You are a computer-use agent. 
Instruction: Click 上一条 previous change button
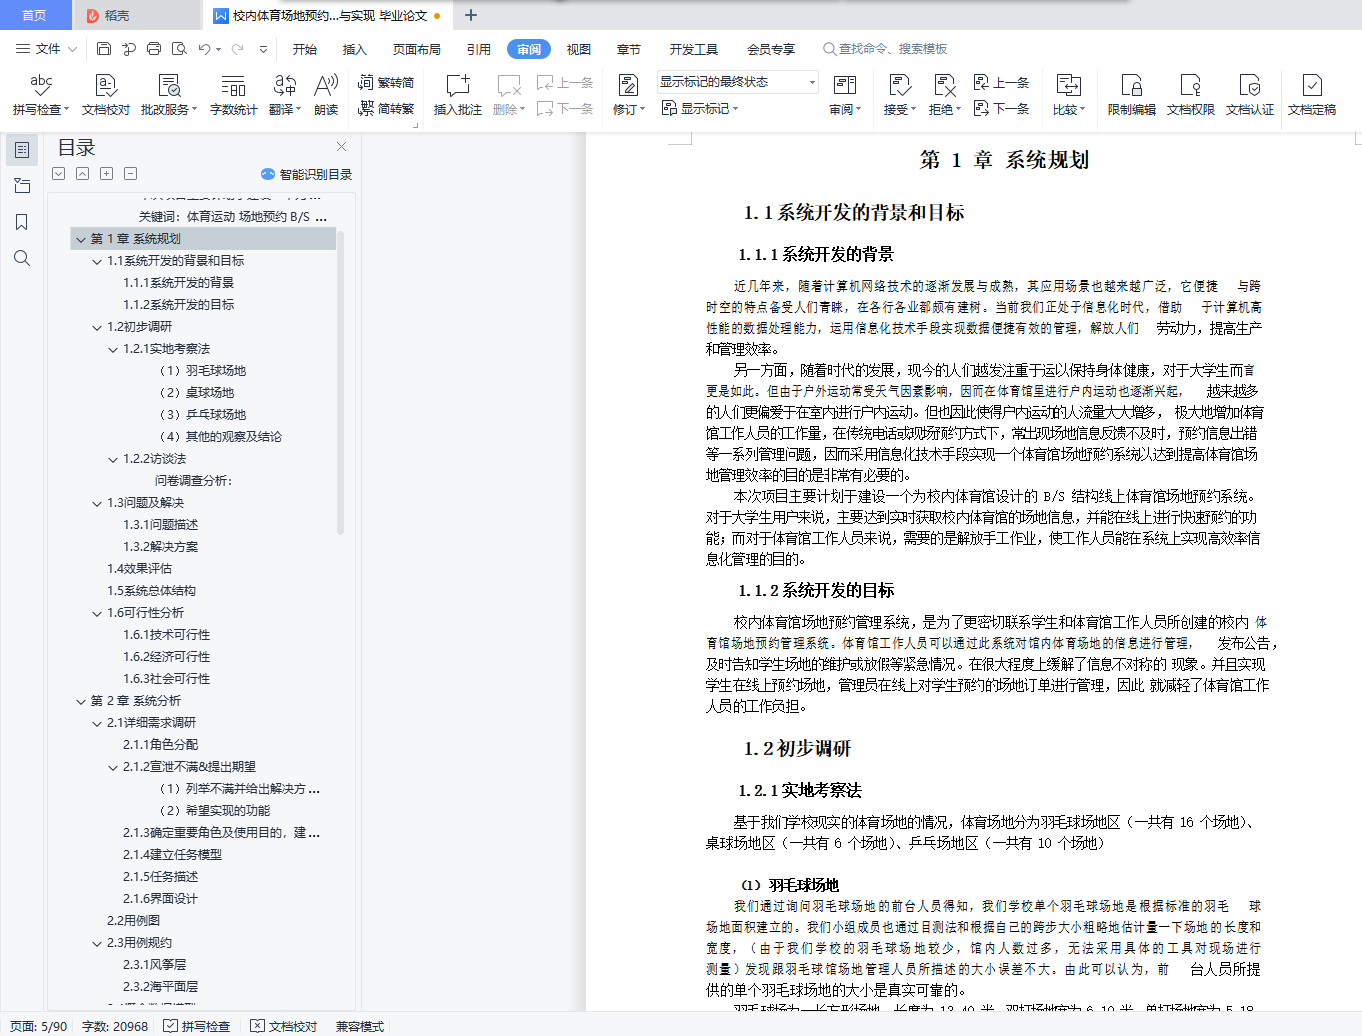[1001, 82]
